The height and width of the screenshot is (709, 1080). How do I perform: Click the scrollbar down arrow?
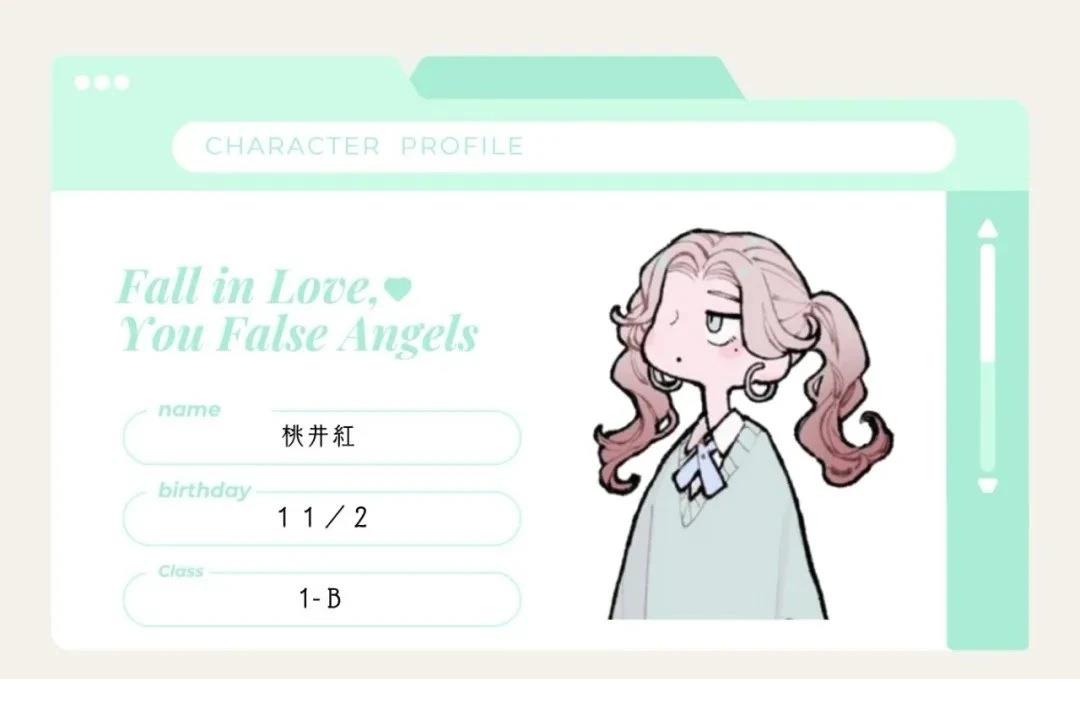click(988, 485)
